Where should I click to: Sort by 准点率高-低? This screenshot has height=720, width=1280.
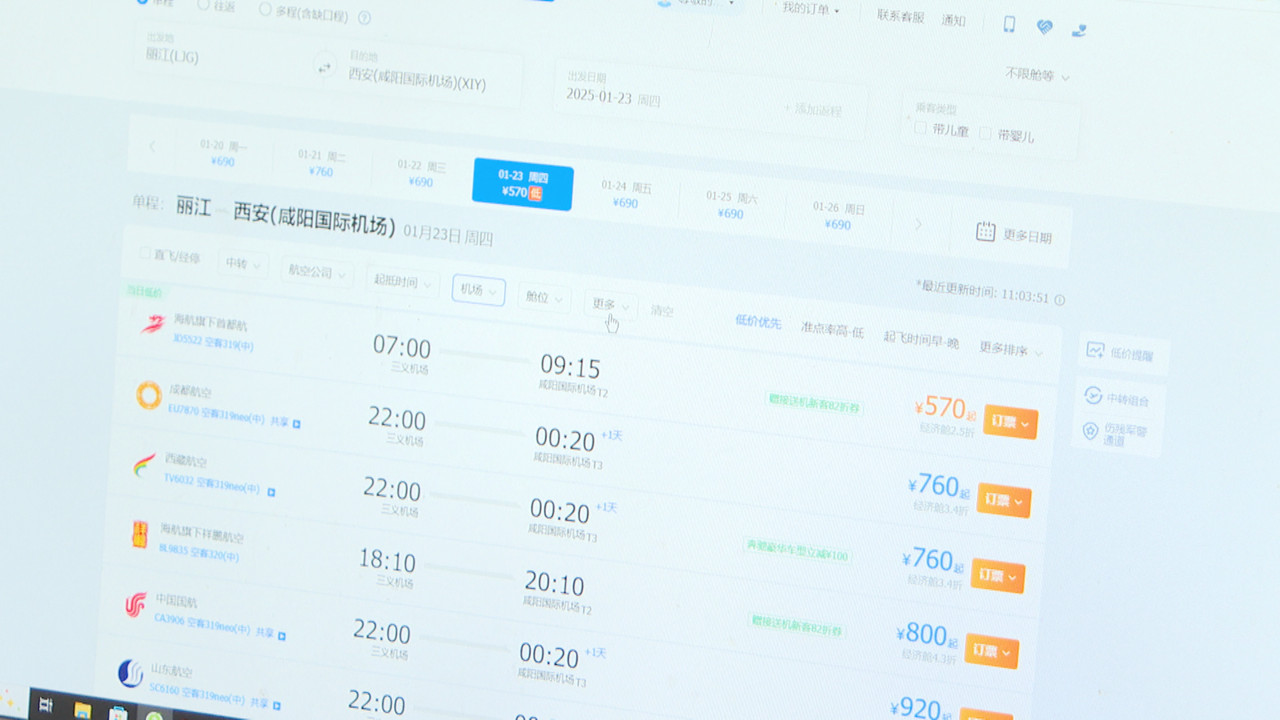coord(832,330)
